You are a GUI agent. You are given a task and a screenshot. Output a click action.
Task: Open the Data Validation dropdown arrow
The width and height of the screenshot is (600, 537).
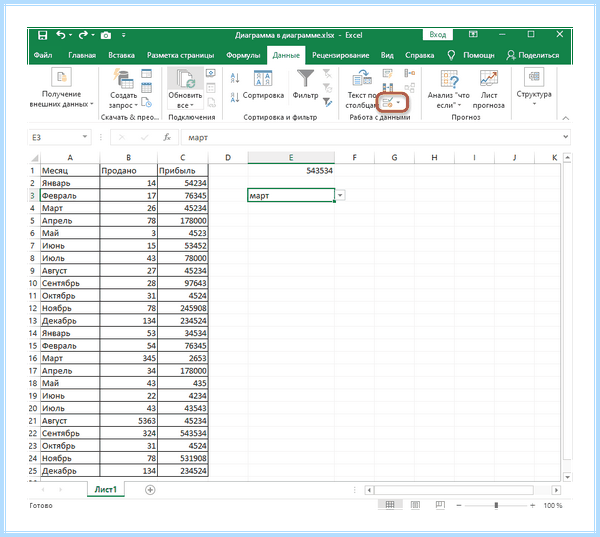tap(398, 102)
